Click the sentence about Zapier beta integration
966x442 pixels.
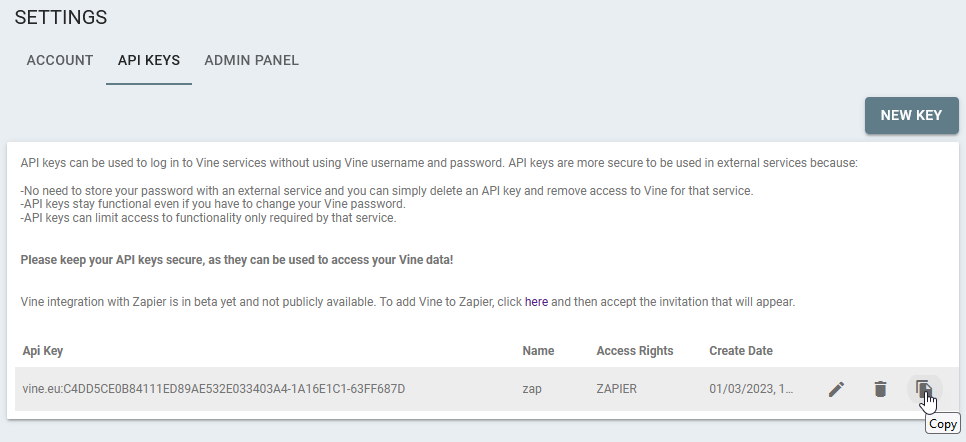[x=408, y=302]
